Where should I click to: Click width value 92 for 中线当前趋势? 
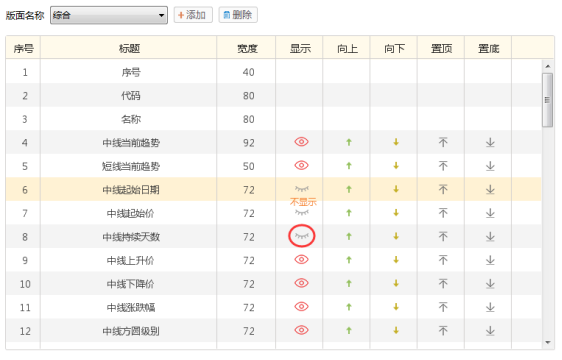pos(248,143)
